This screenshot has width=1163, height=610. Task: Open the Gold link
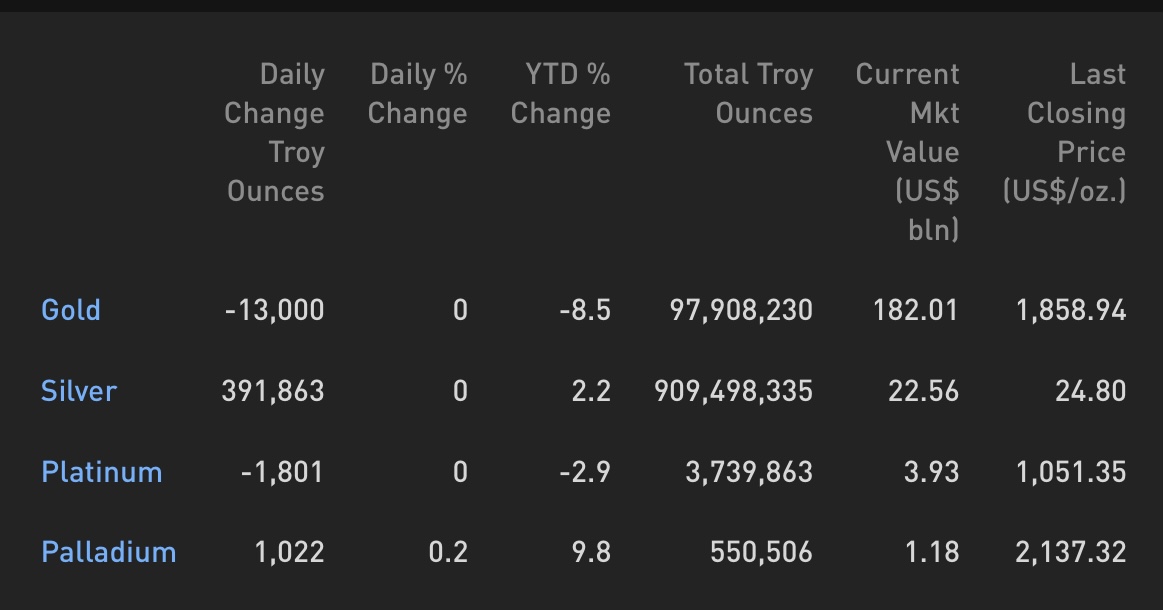pos(70,309)
